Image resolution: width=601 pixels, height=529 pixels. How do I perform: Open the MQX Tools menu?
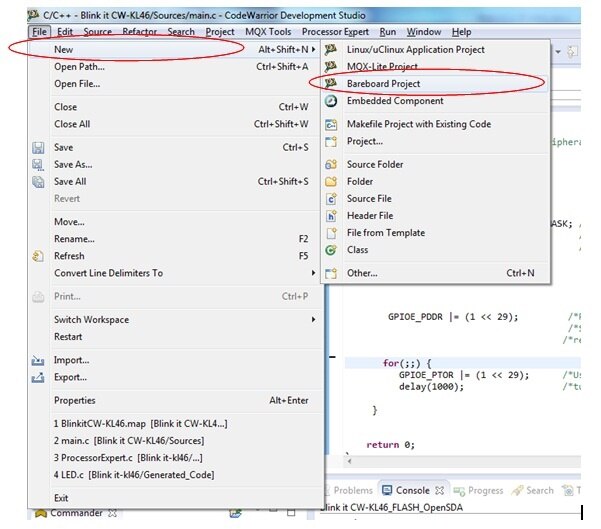268,32
